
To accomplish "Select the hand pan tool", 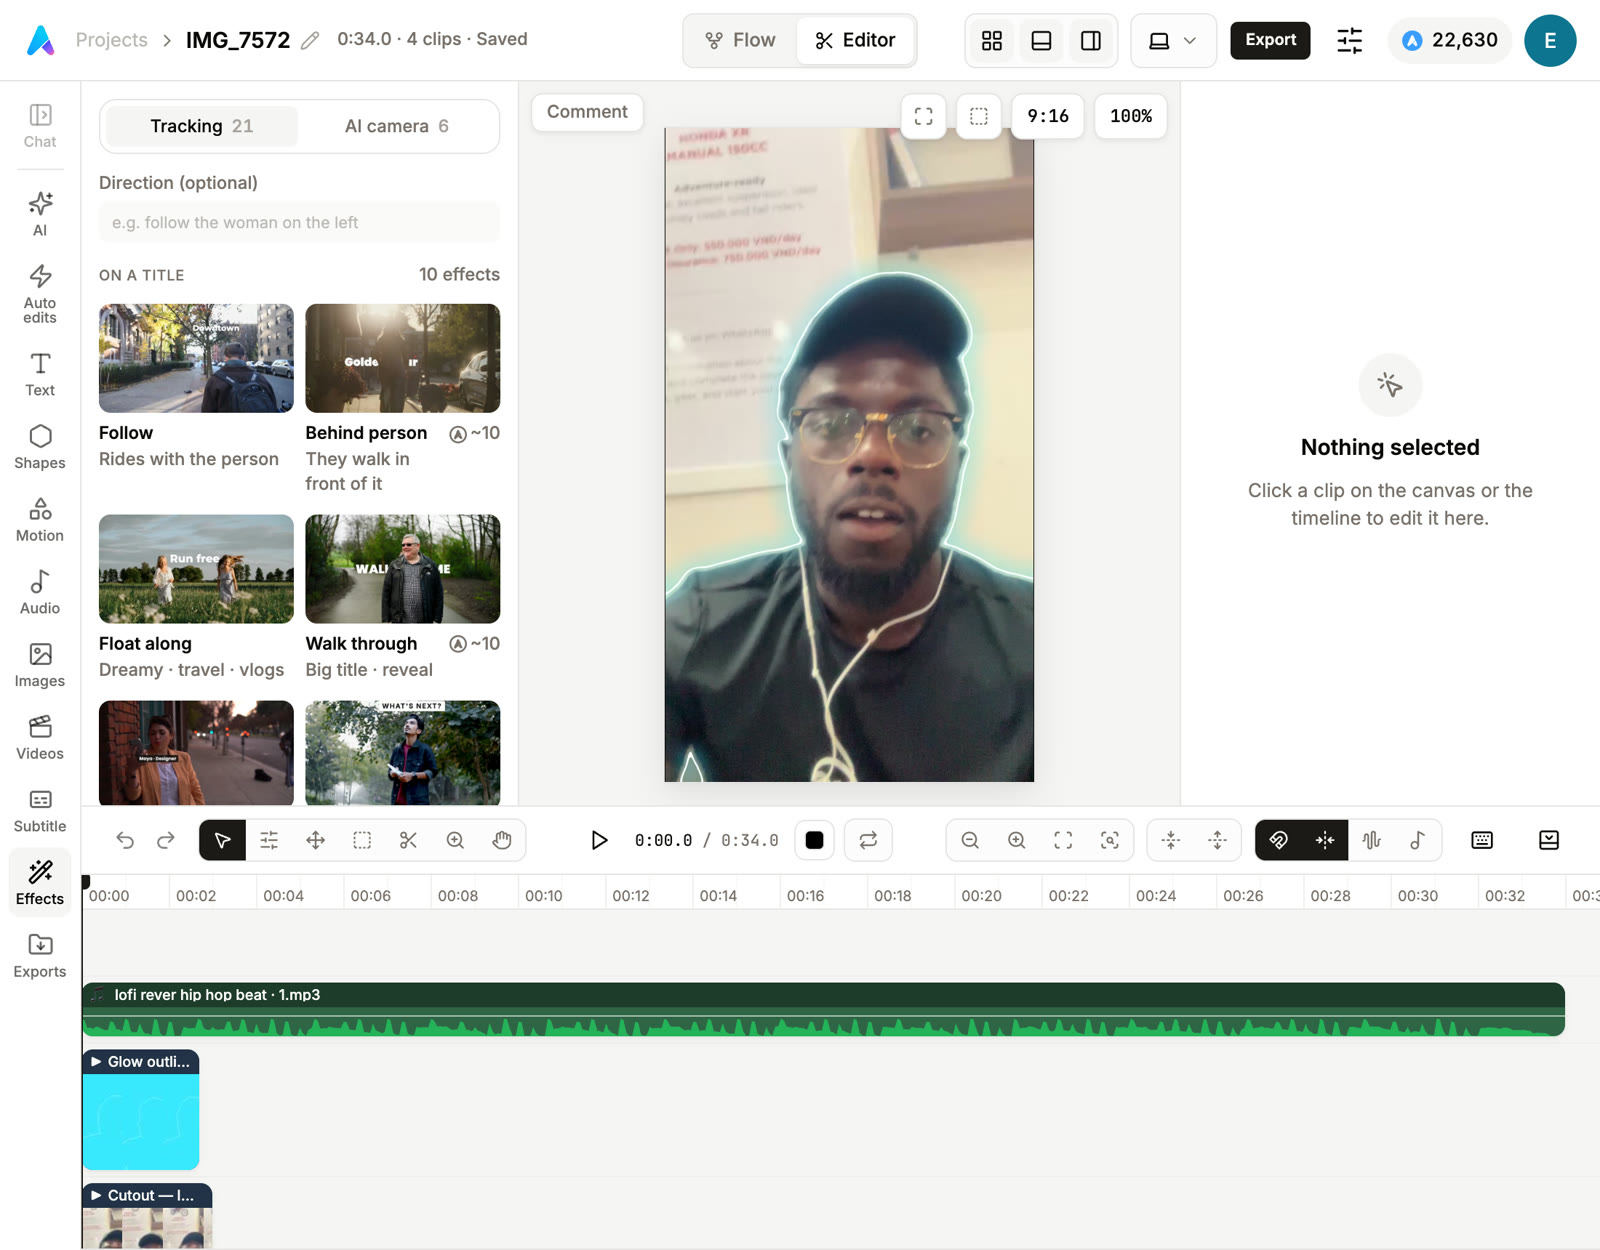I will point(502,840).
